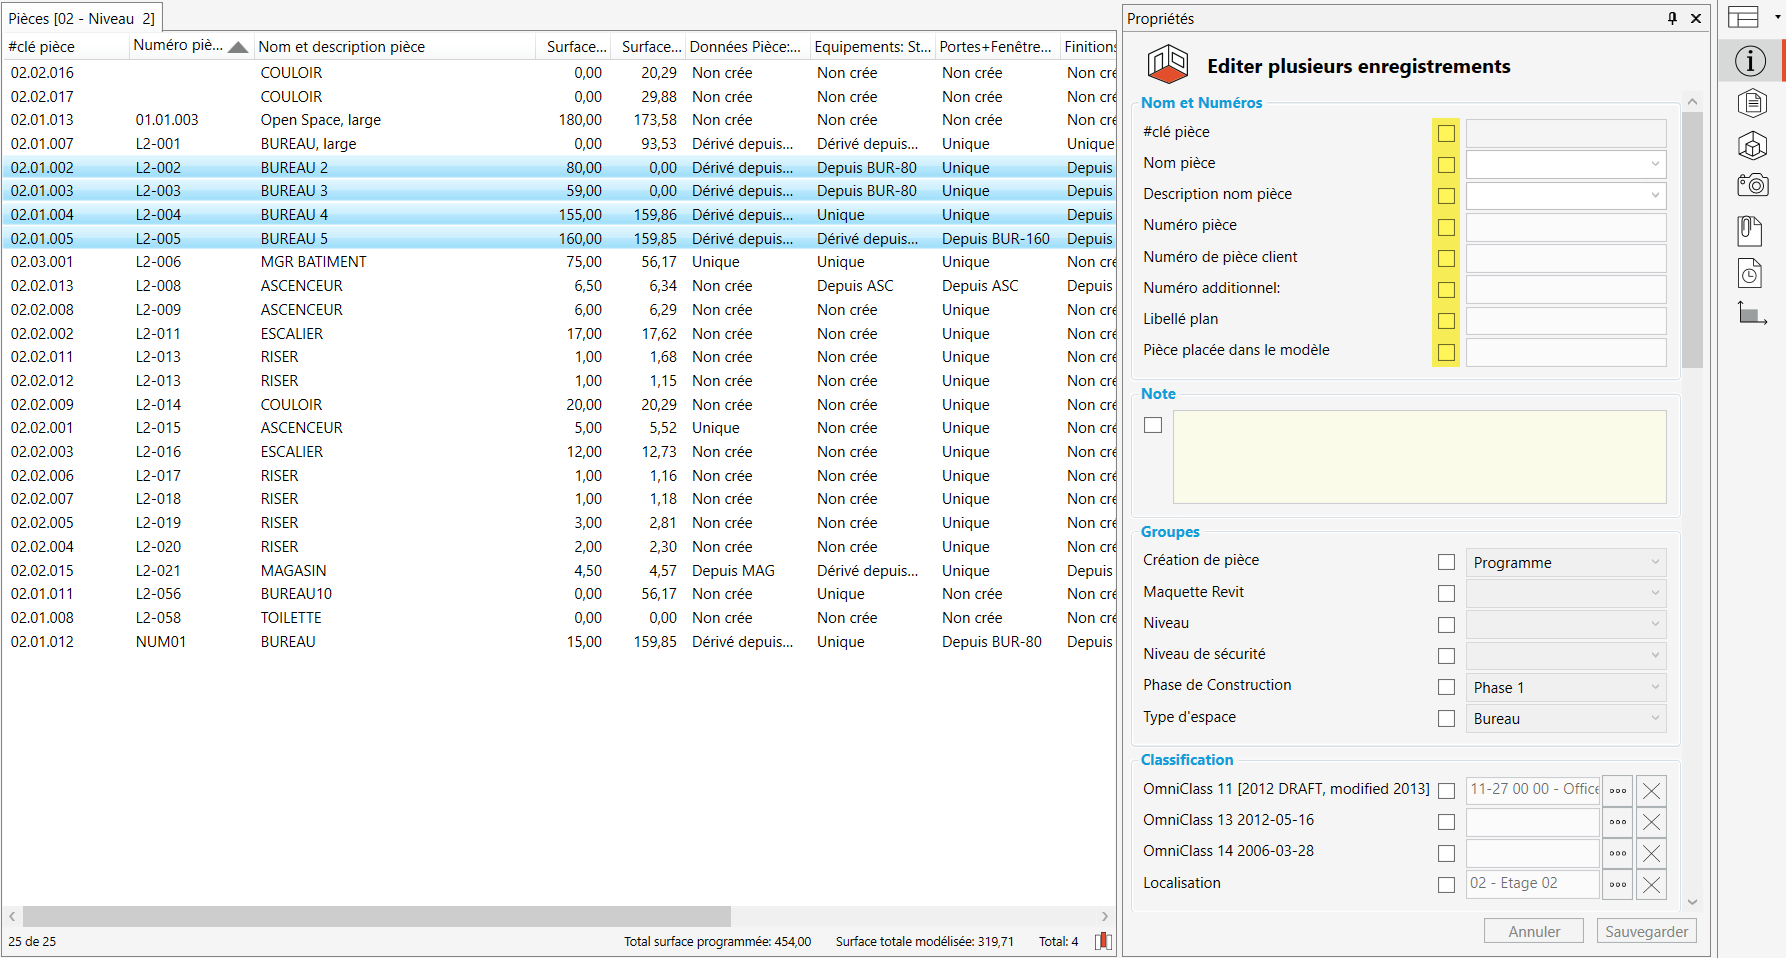This screenshot has width=1786, height=958.
Task: Open the 3D cube model icon
Action: coord(1752,146)
